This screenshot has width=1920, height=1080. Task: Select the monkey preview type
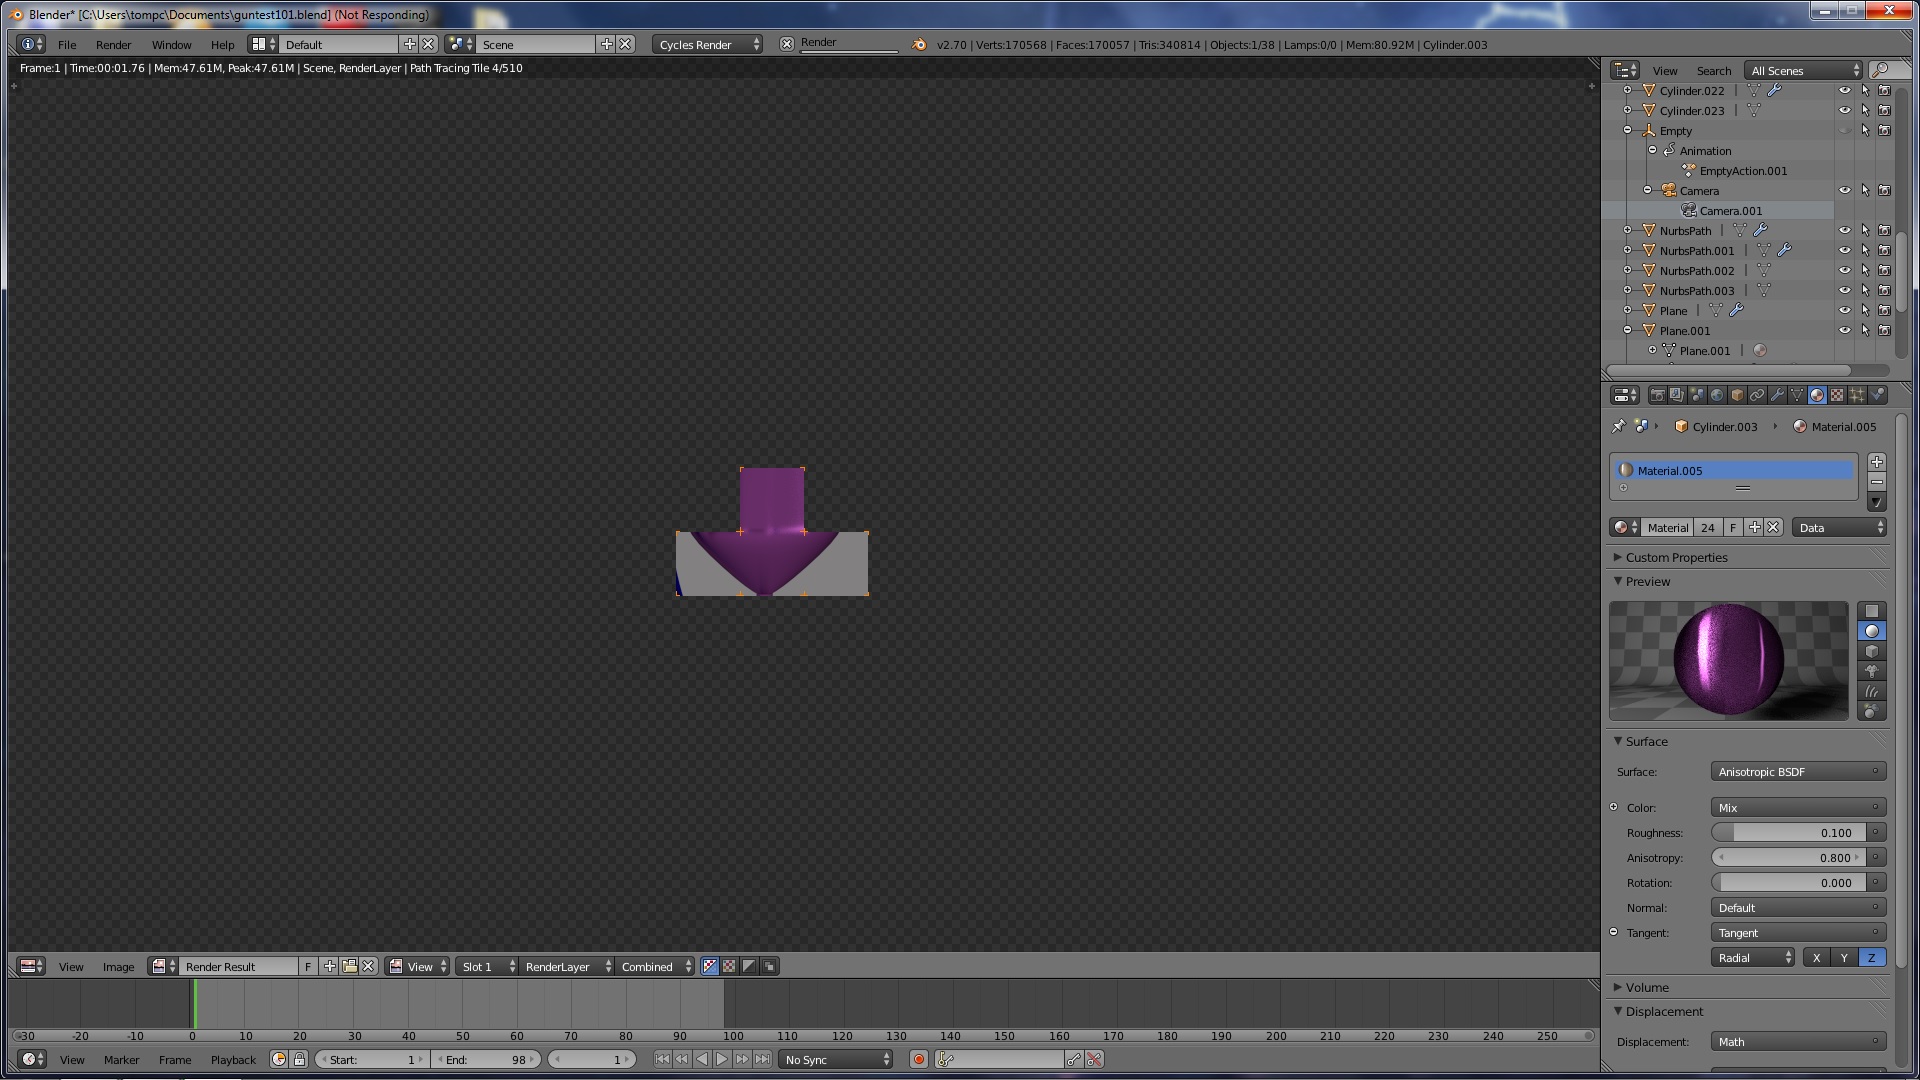click(1872, 671)
